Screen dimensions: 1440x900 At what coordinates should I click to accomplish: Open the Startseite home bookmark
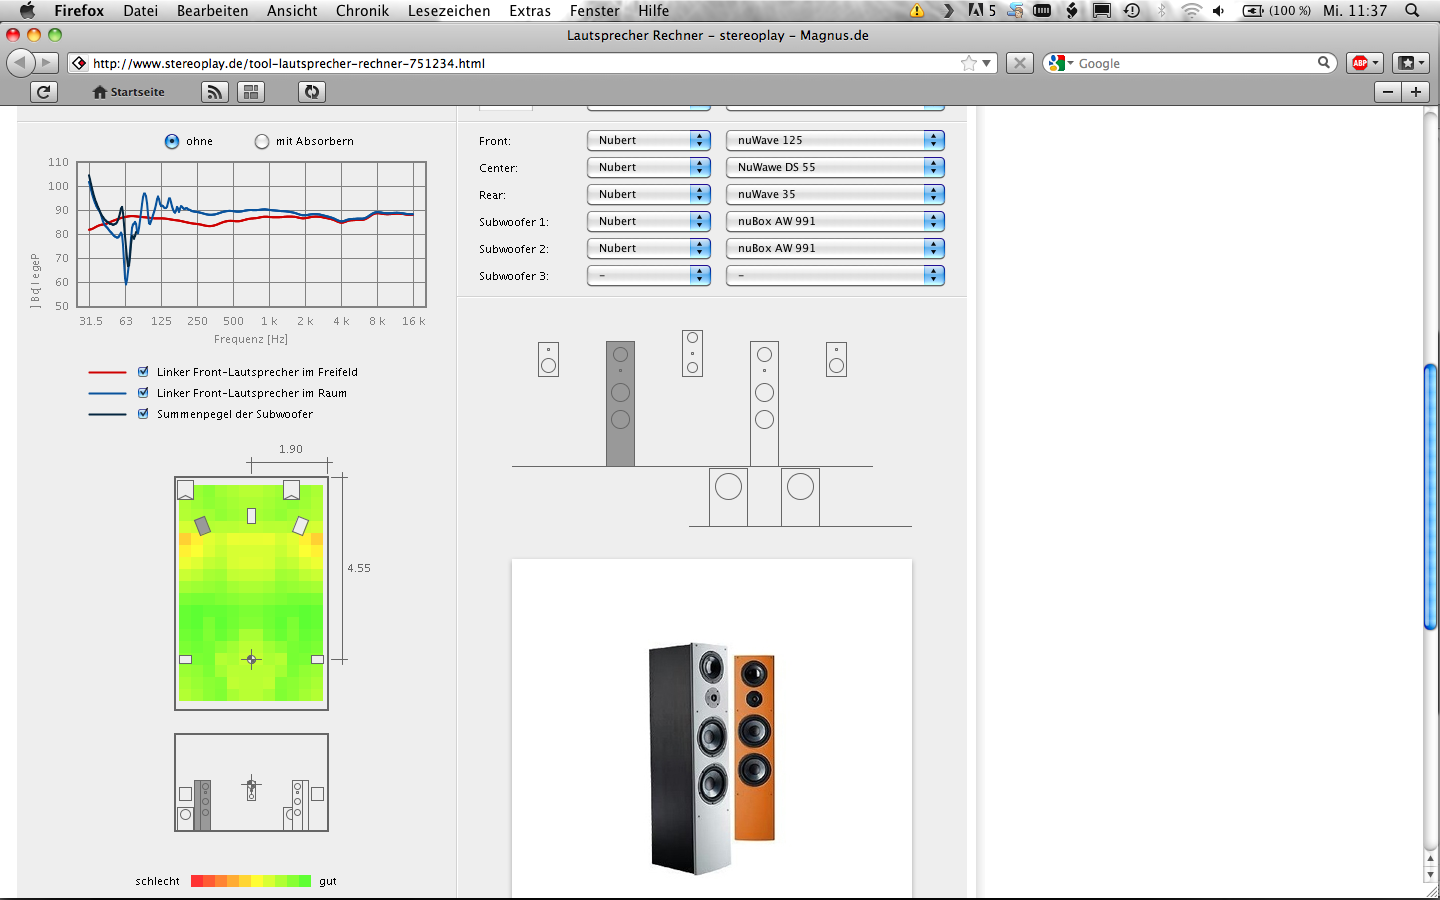[128, 92]
